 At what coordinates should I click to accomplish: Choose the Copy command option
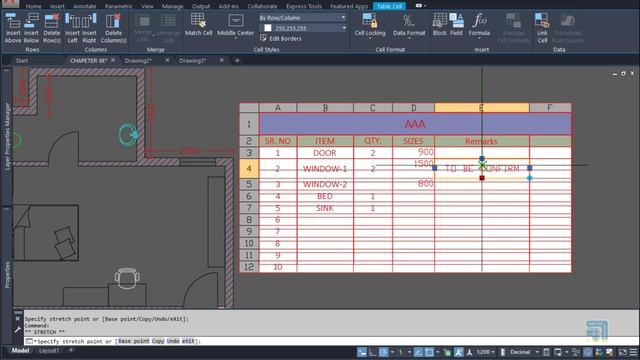pos(158,341)
